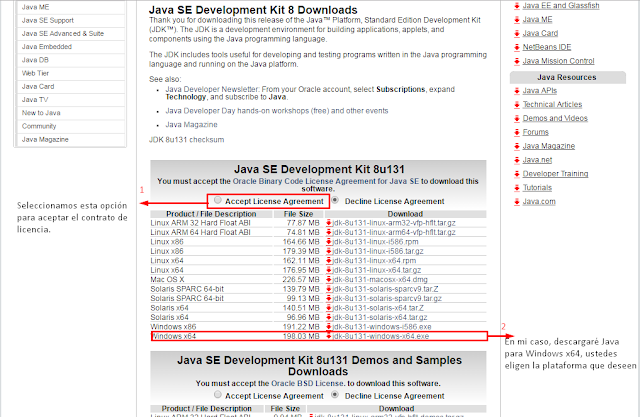The height and width of the screenshot is (417, 640).
Task: Click Windows x86 product description cell
Action: point(173,327)
